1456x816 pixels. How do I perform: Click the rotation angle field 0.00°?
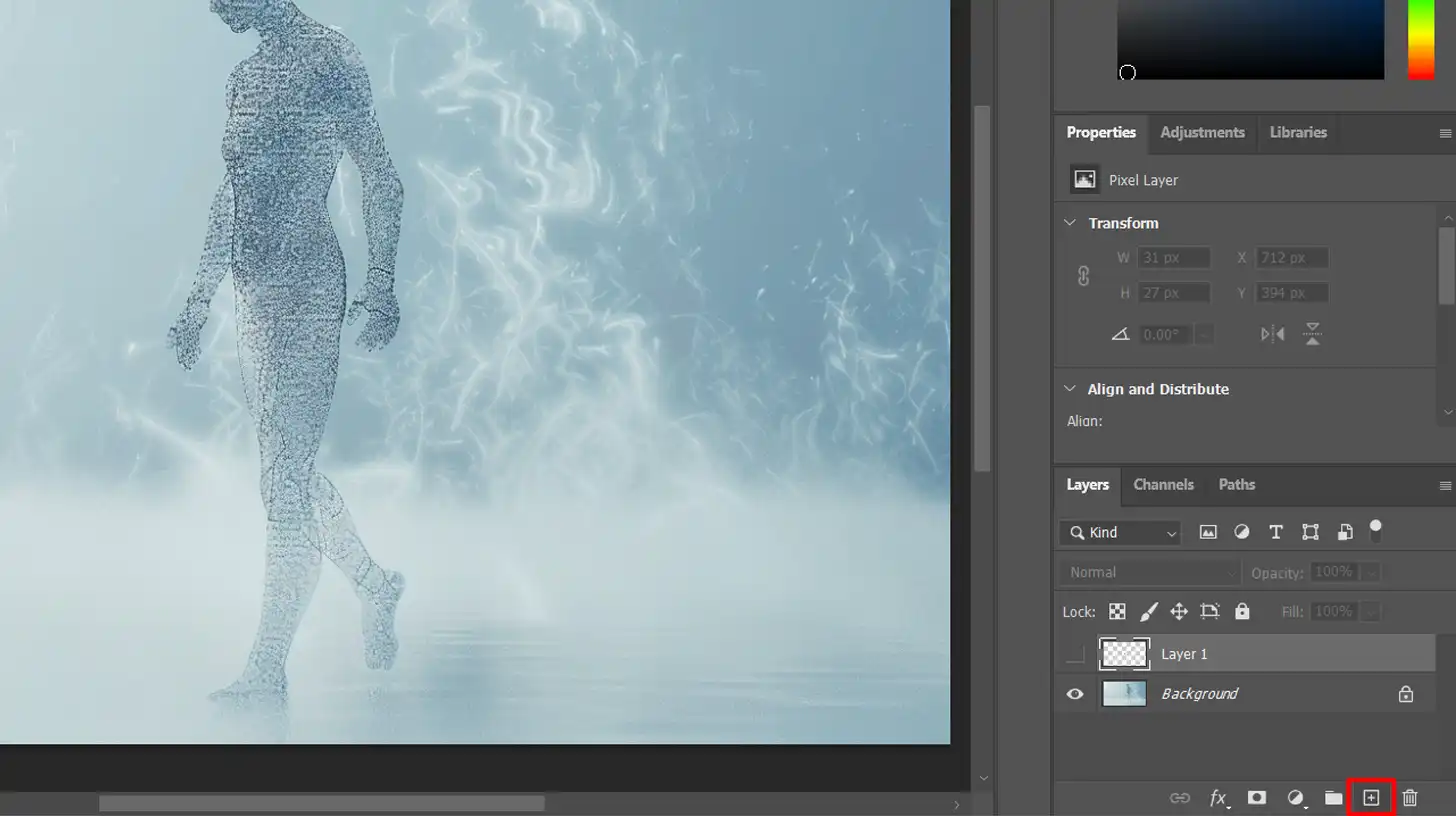pos(1165,335)
